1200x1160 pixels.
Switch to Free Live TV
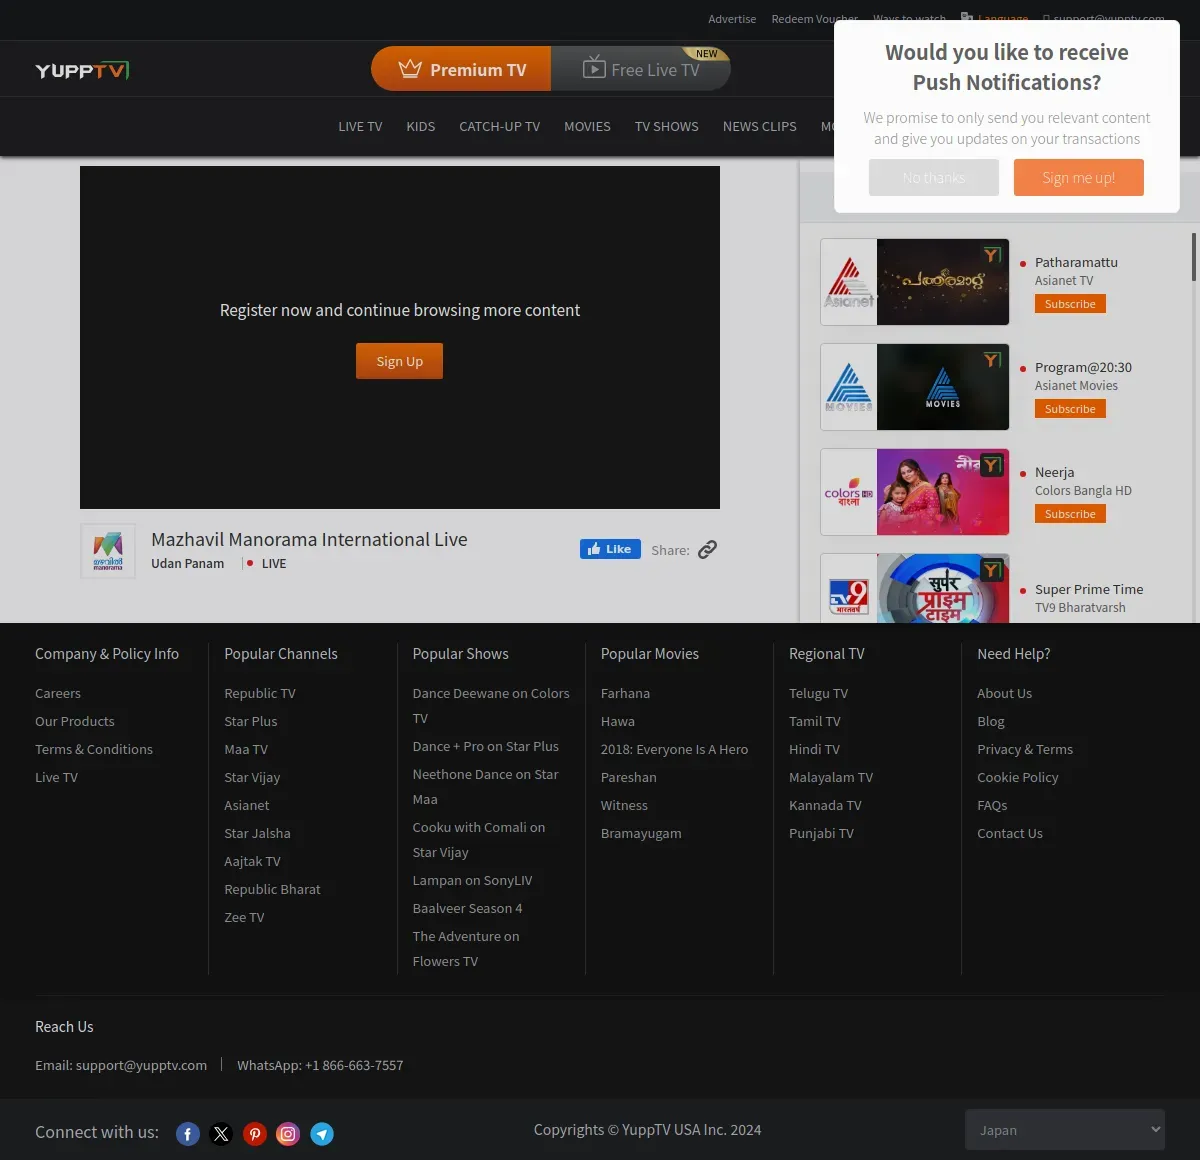click(641, 69)
